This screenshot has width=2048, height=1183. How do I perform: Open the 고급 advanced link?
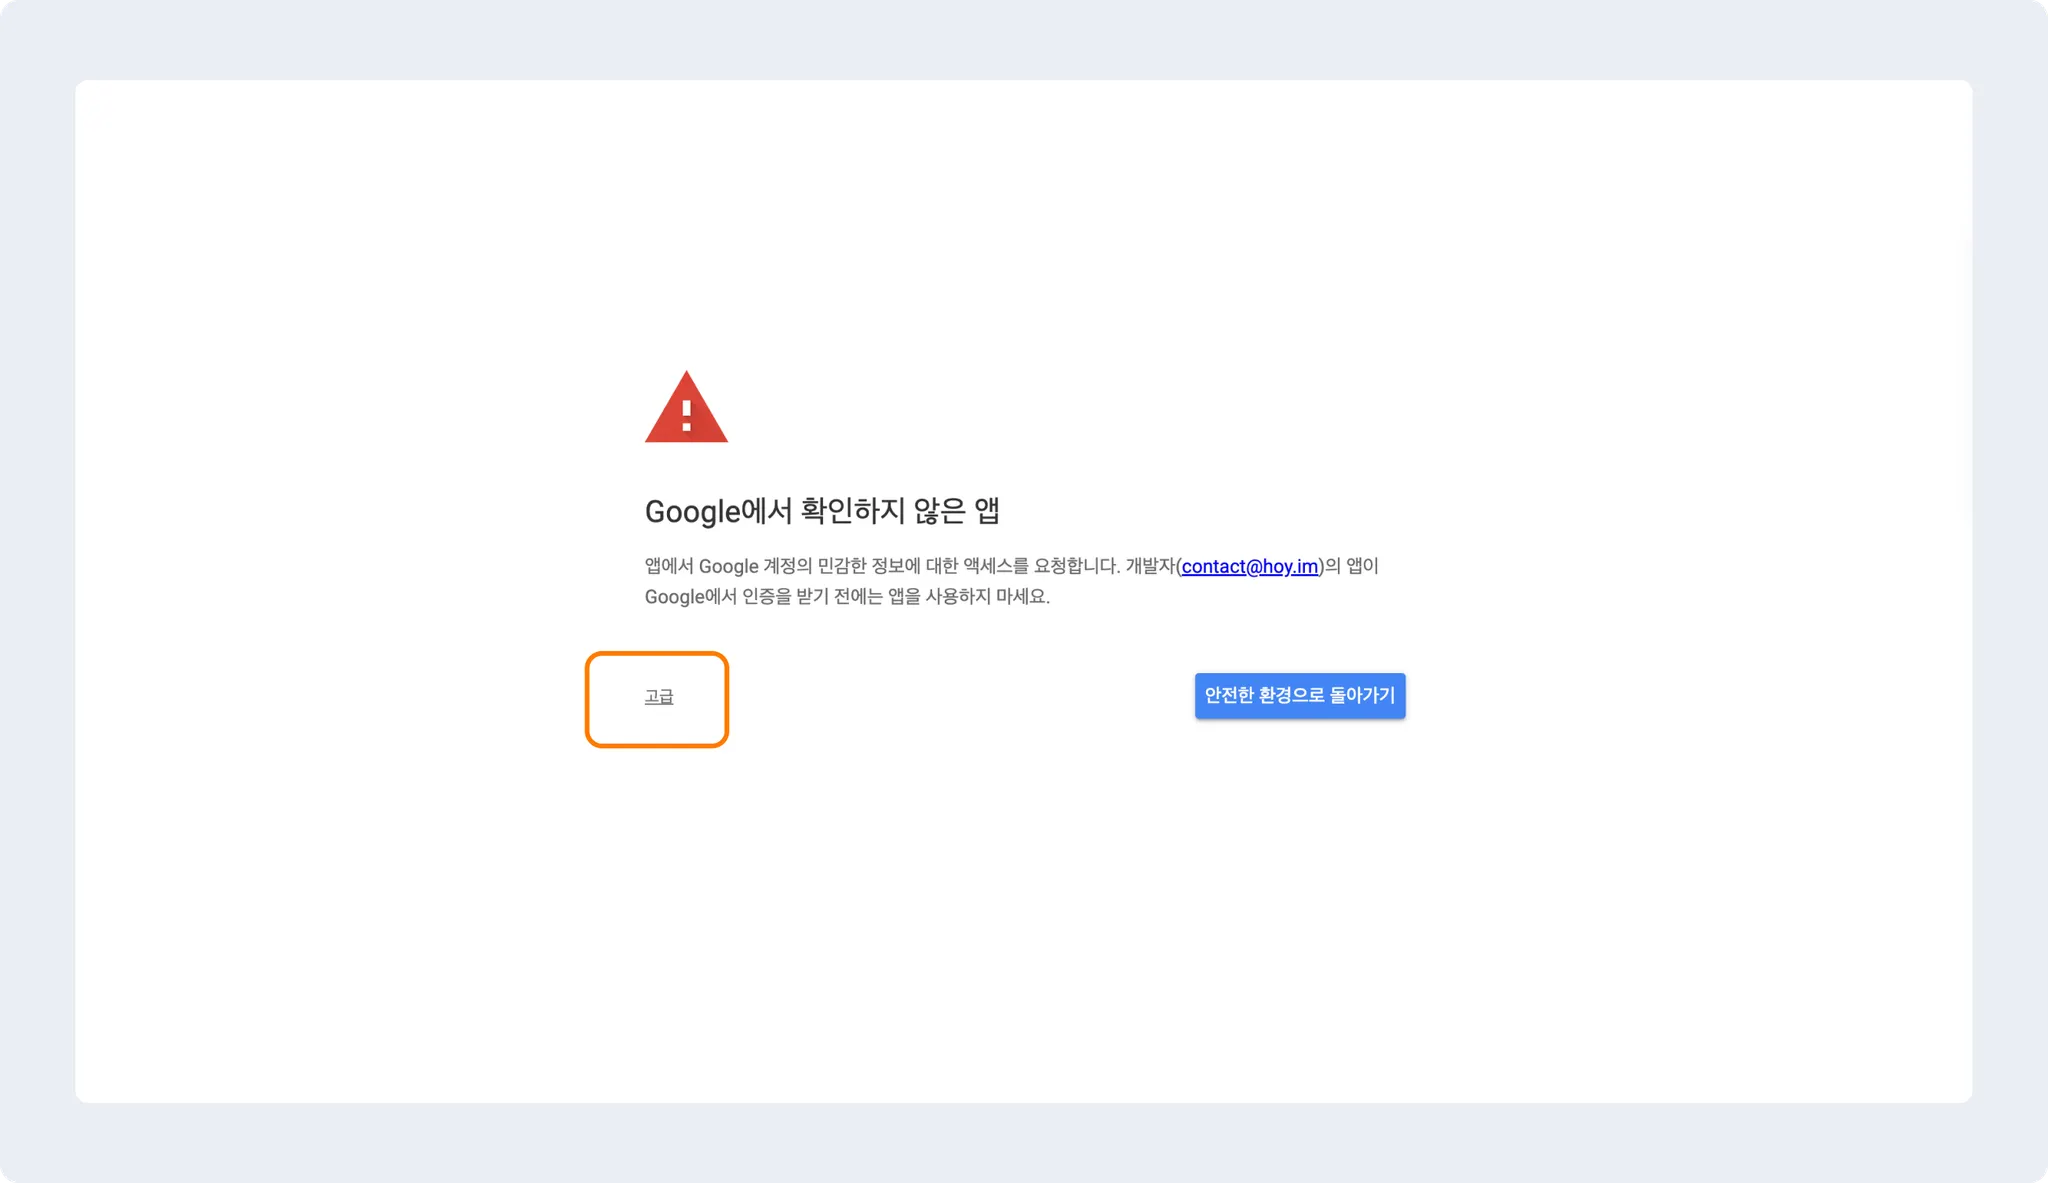click(659, 697)
